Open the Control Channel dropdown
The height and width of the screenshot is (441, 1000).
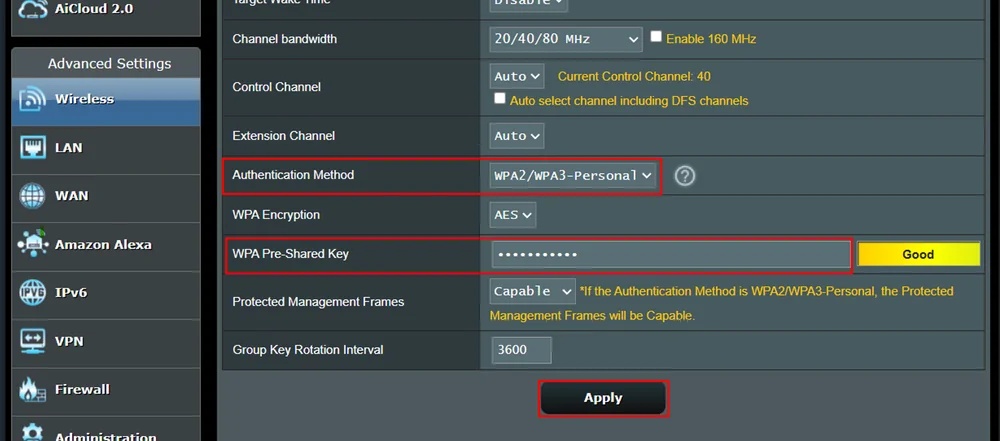click(517, 77)
